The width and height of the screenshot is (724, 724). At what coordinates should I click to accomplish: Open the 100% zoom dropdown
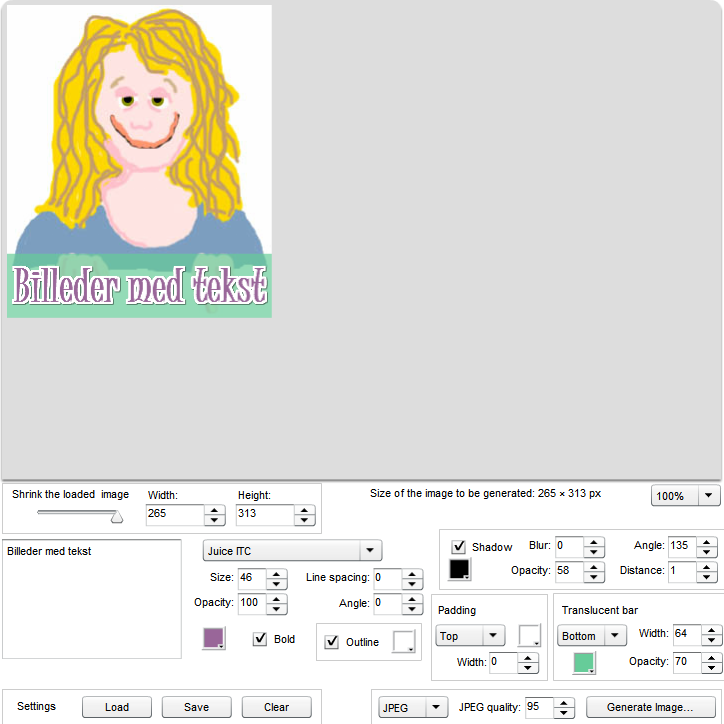pos(685,496)
